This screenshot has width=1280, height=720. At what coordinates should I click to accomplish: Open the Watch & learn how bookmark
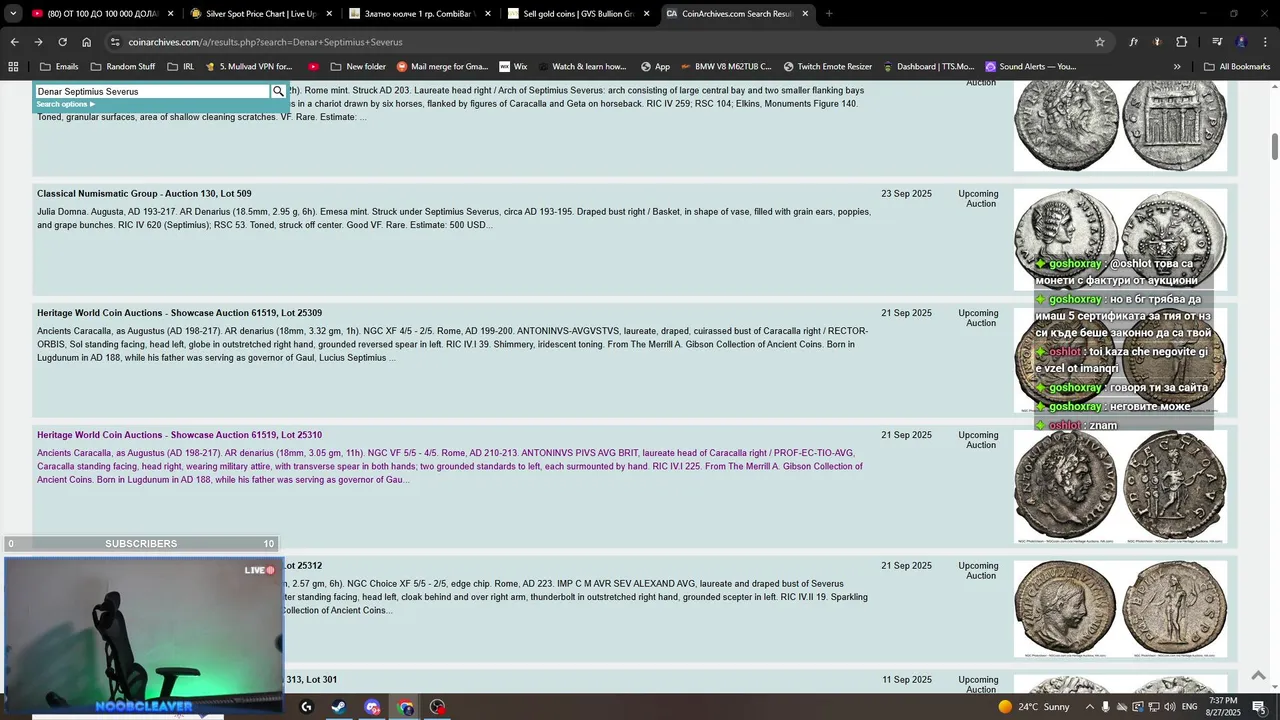pos(581,67)
